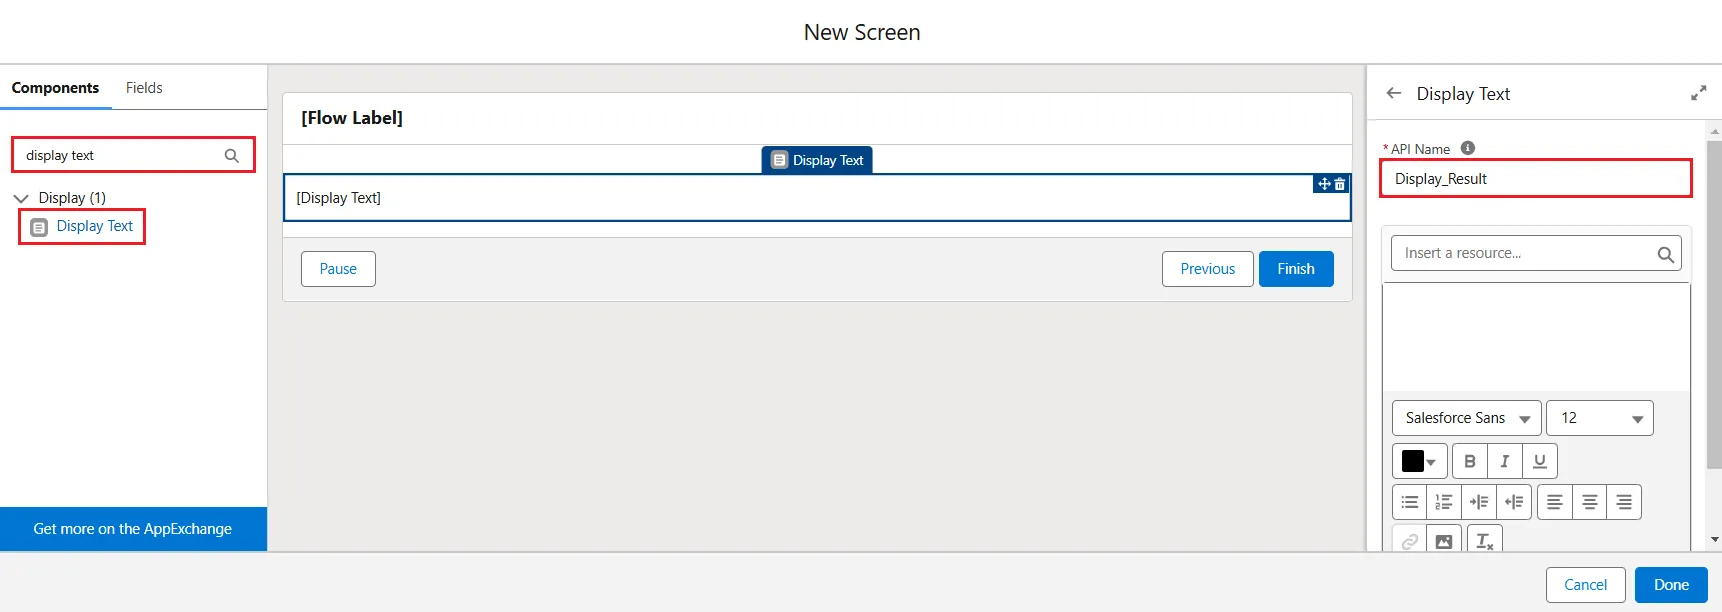
Task: Collapse the Display (1) category
Action: coord(21,198)
